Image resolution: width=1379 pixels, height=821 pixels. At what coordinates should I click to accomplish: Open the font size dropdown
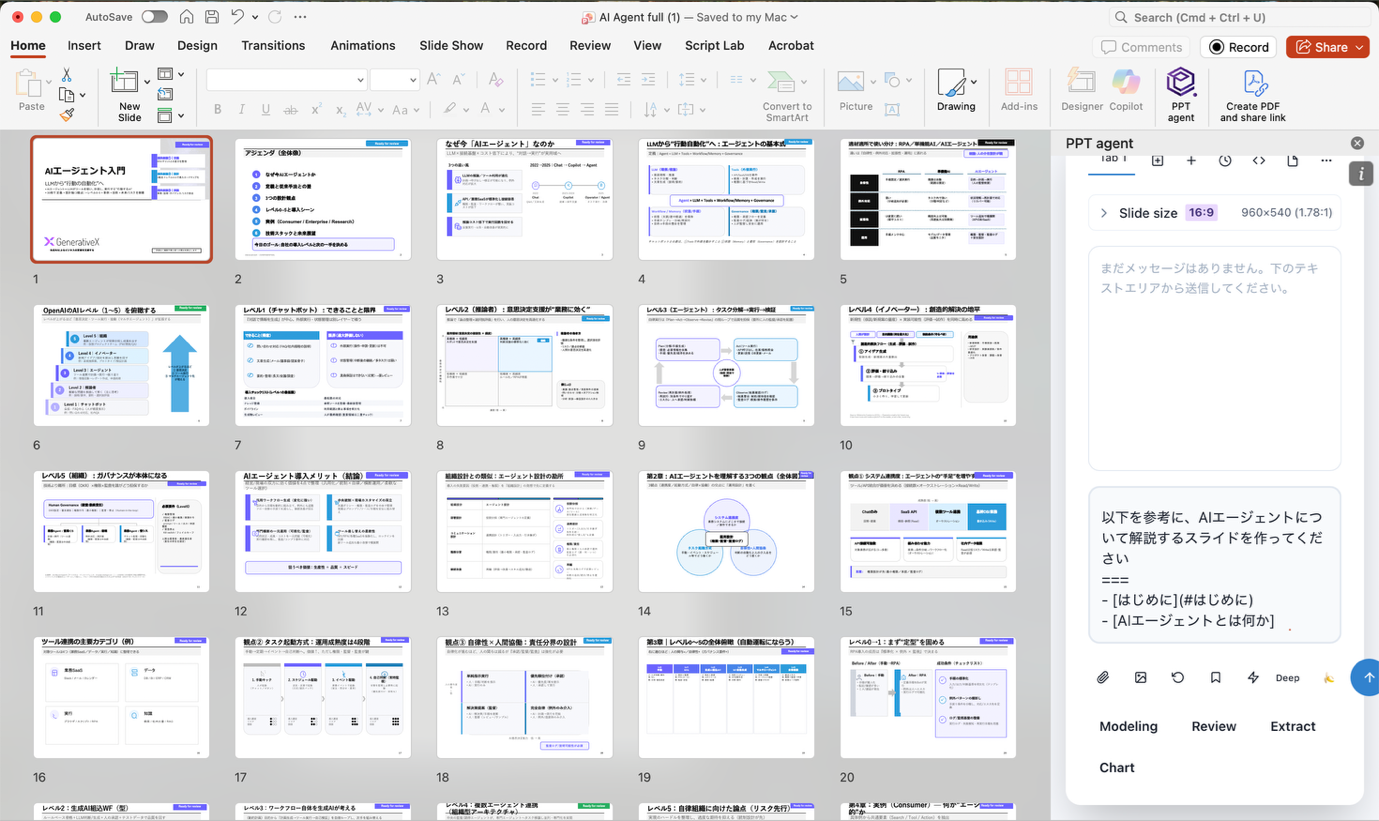(412, 80)
